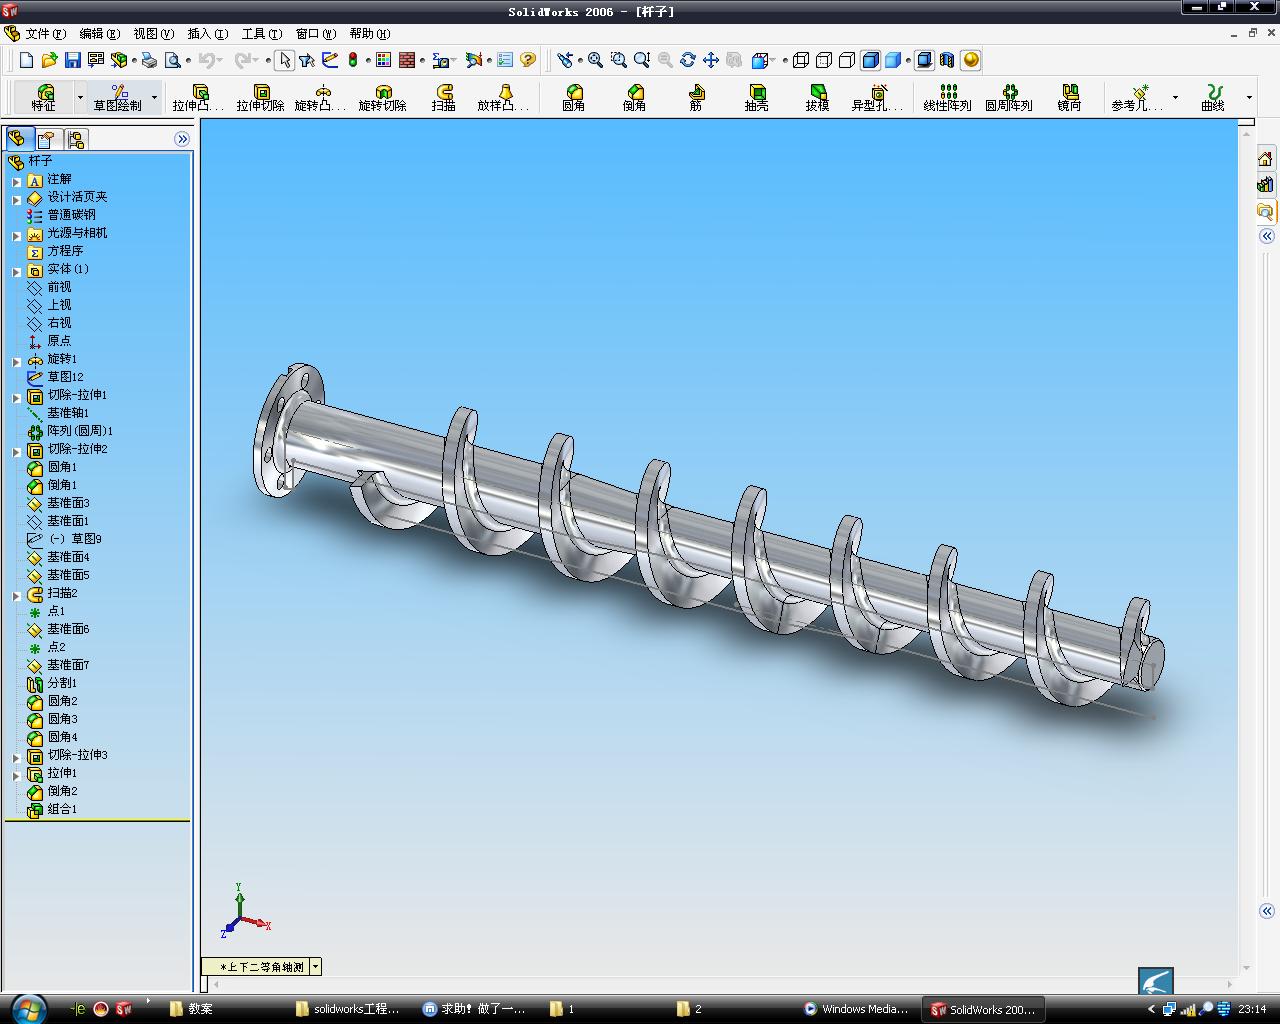Click the taskbar clock showing 23:14
This screenshot has width=1280, height=1024.
1252,1009
